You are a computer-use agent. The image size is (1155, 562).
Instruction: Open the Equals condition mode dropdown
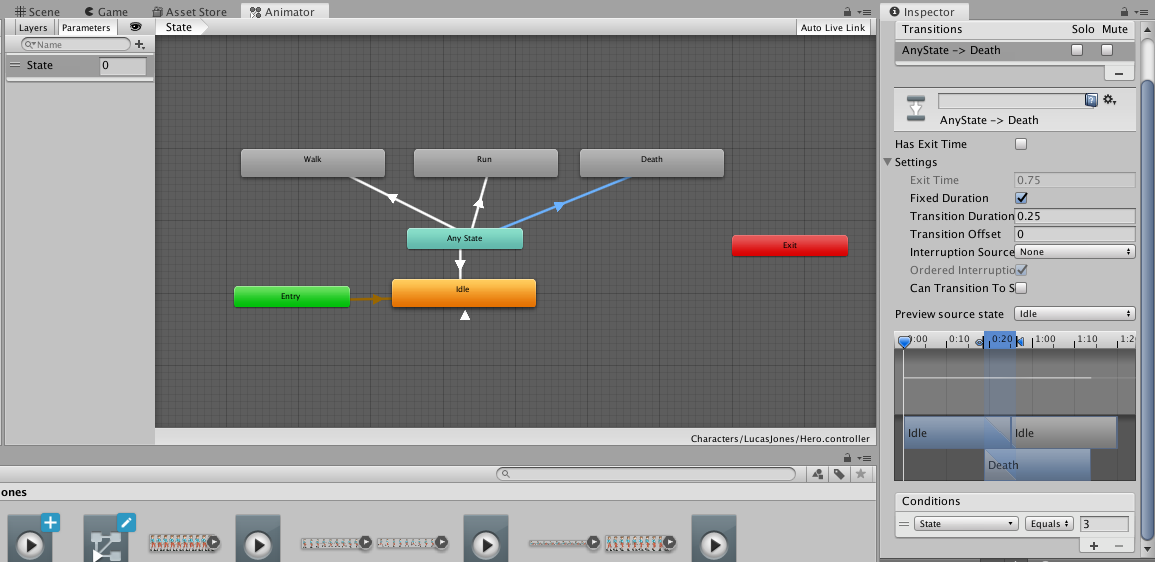(1049, 524)
